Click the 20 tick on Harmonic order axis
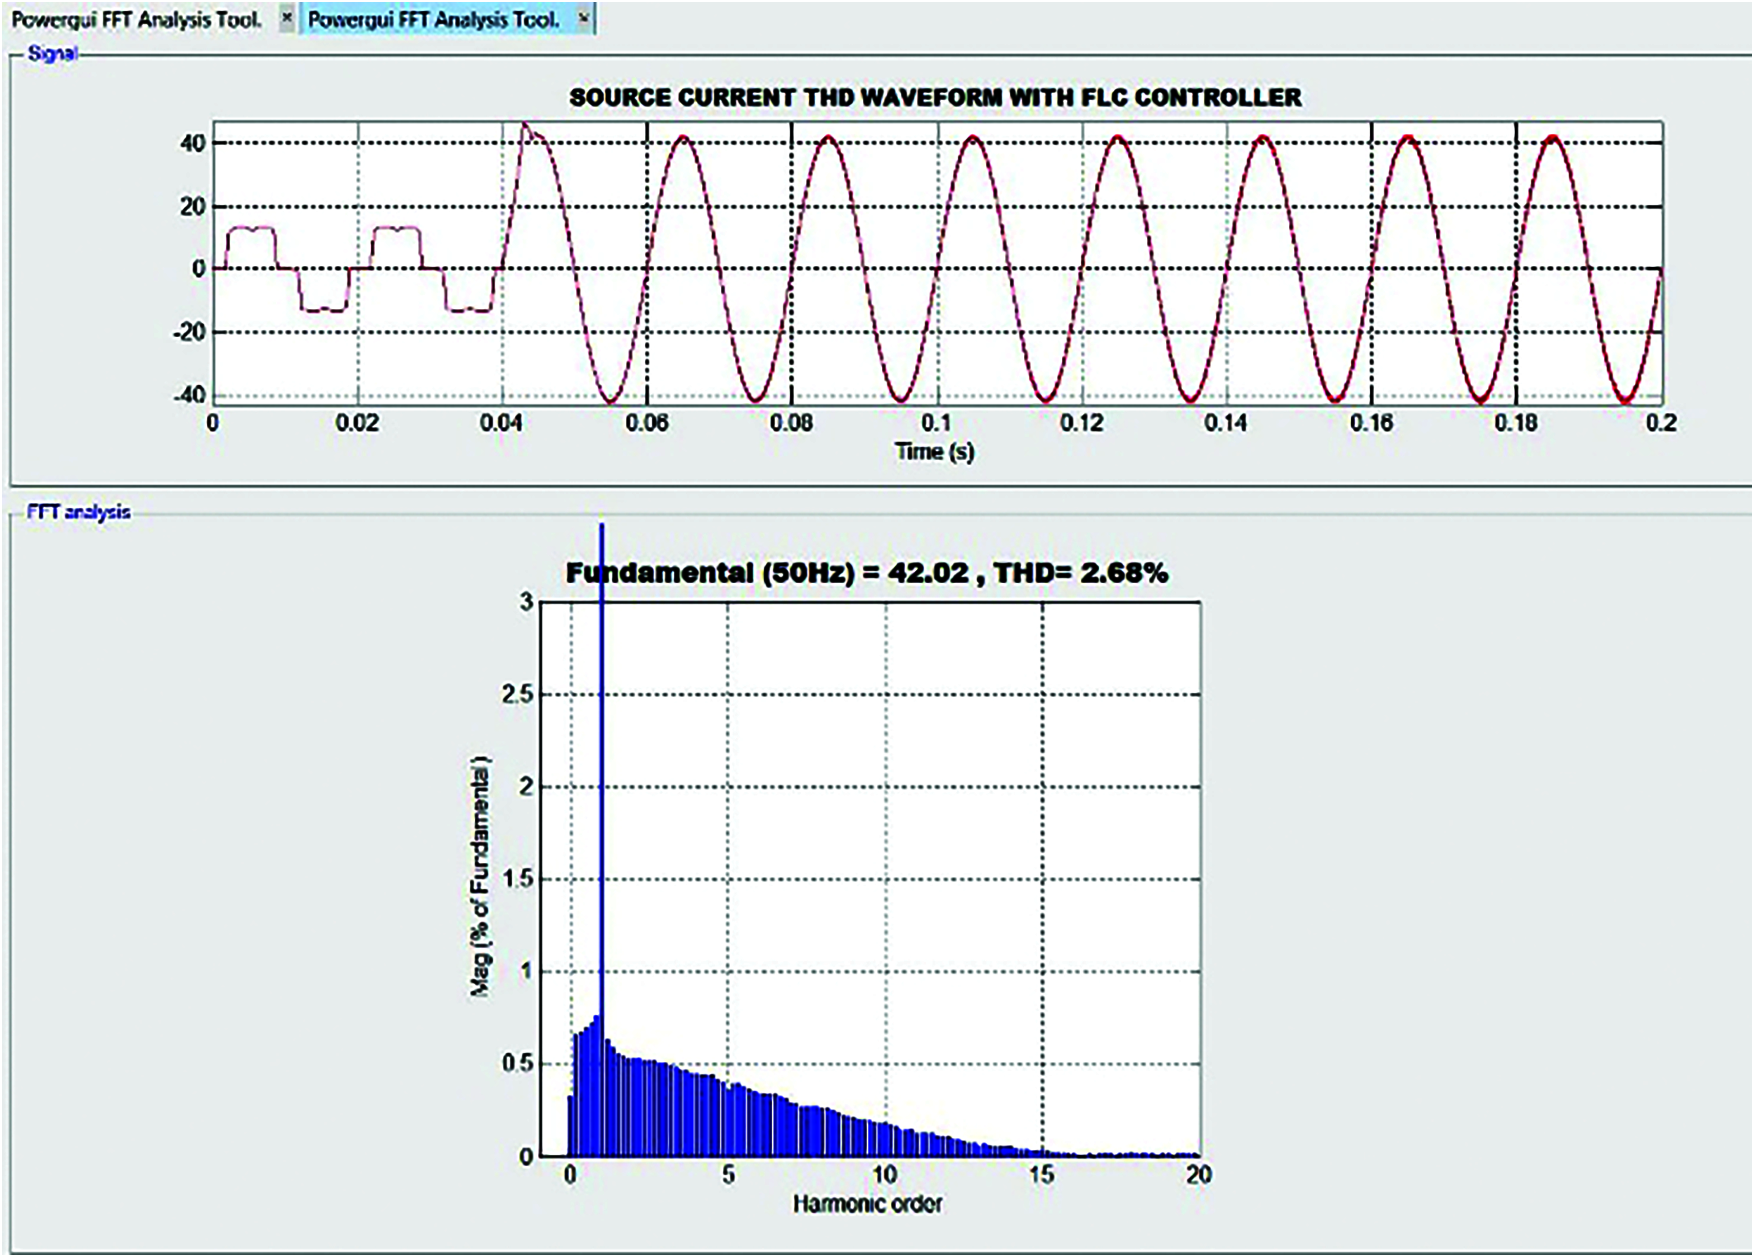Screen dimensions: 1755x1258 tap(1198, 1175)
